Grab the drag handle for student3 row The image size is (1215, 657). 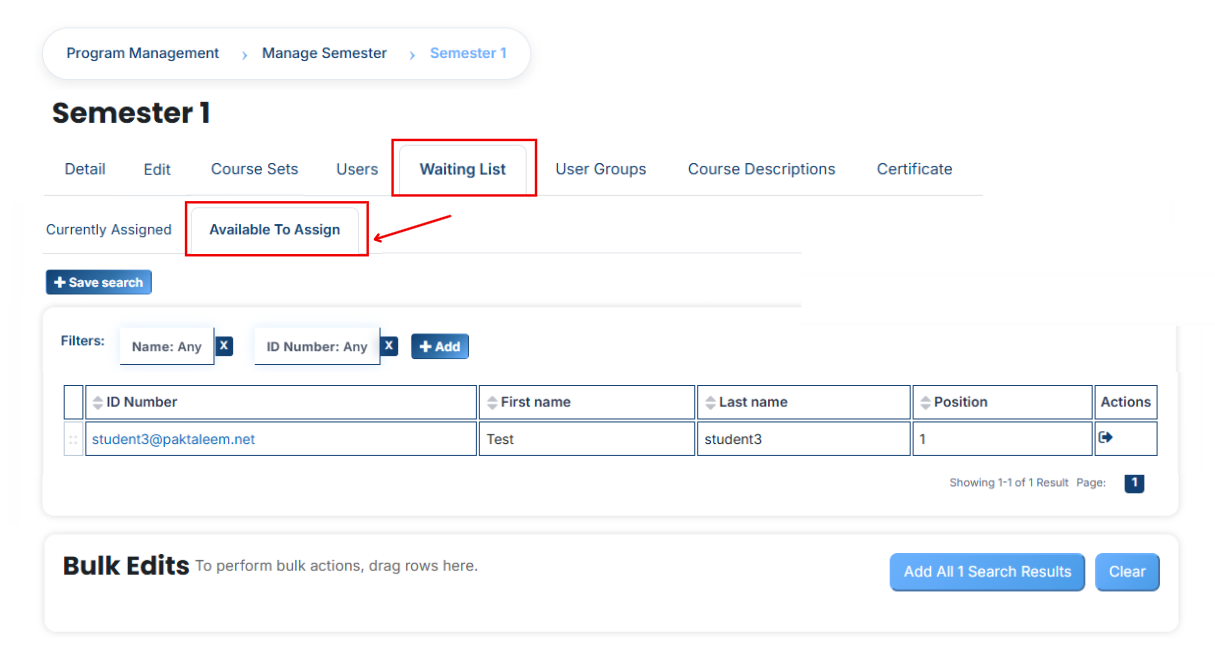[73, 439]
